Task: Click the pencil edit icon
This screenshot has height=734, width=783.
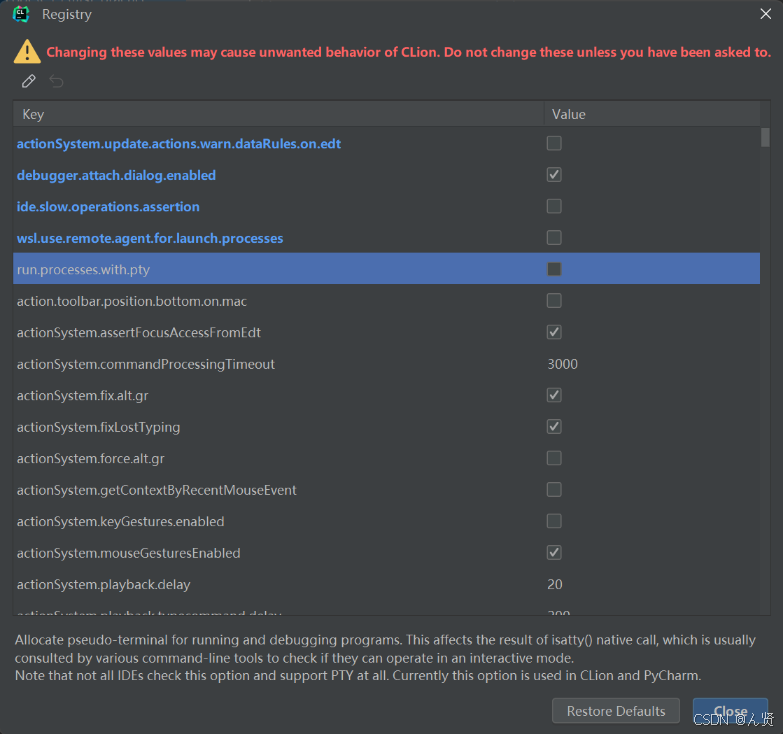Action: 29,81
